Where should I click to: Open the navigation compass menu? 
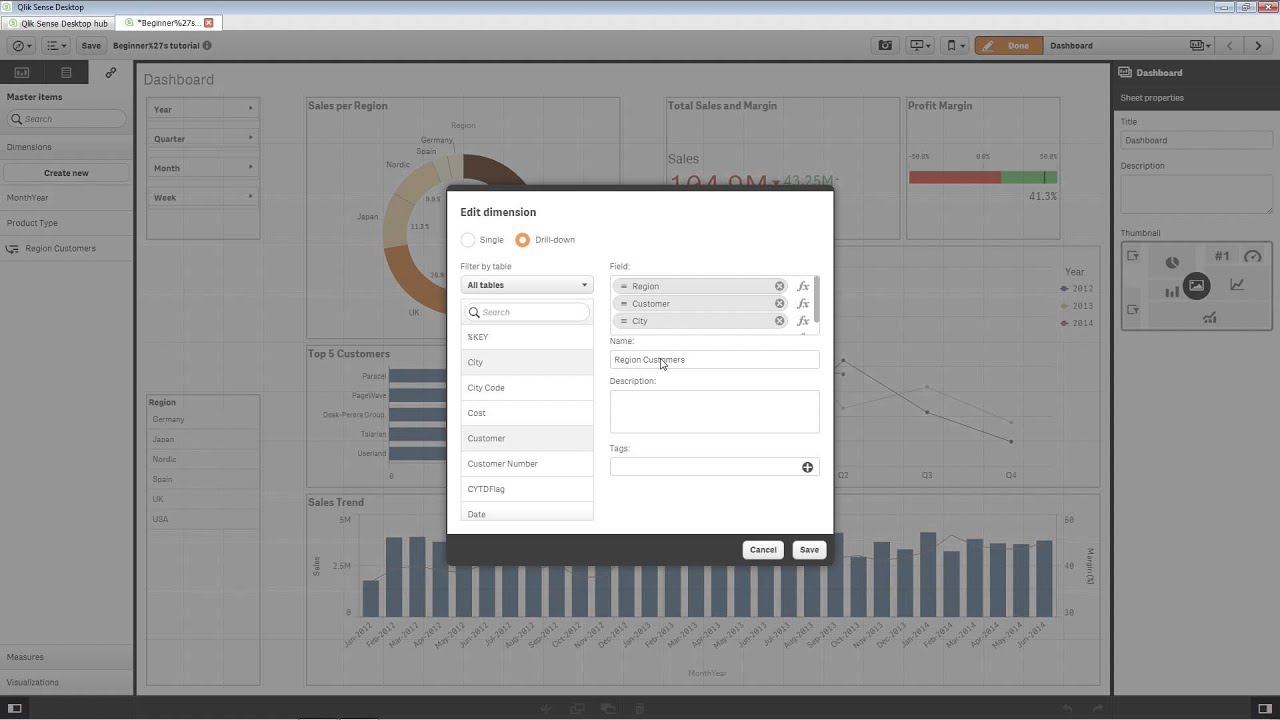click(20, 45)
